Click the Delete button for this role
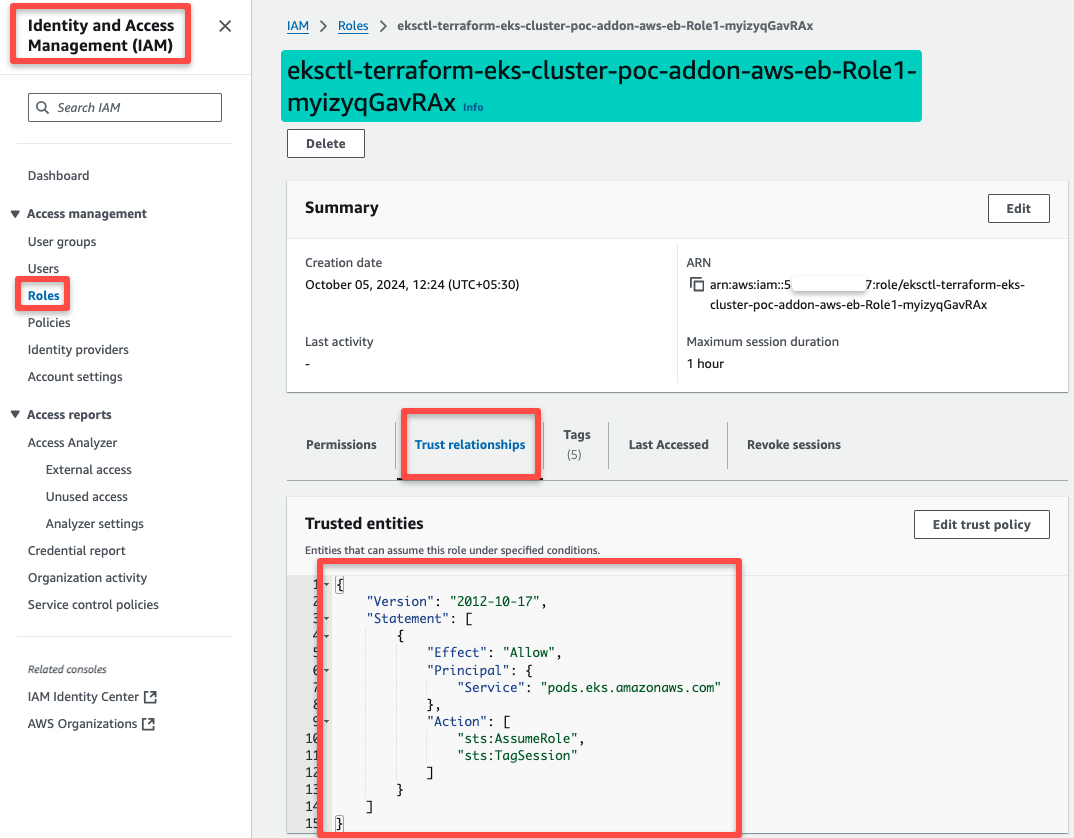The width and height of the screenshot is (1074, 838). (x=325, y=143)
